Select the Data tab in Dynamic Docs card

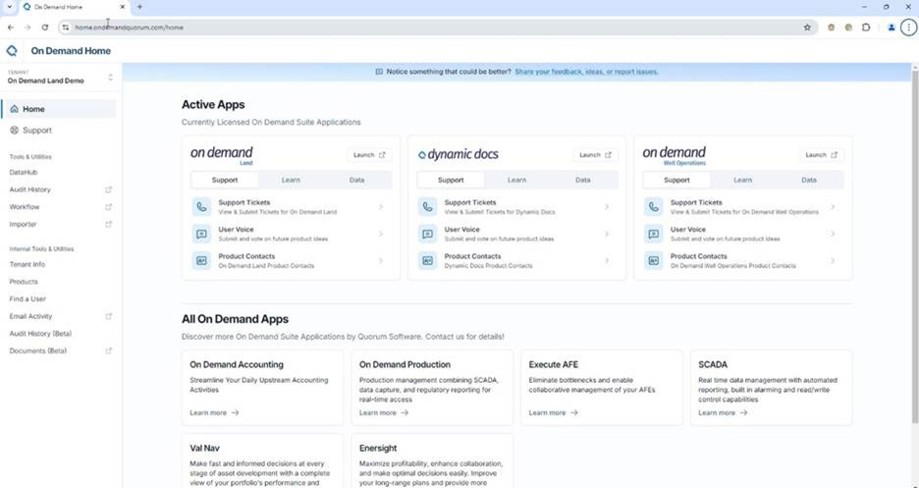tap(582, 180)
